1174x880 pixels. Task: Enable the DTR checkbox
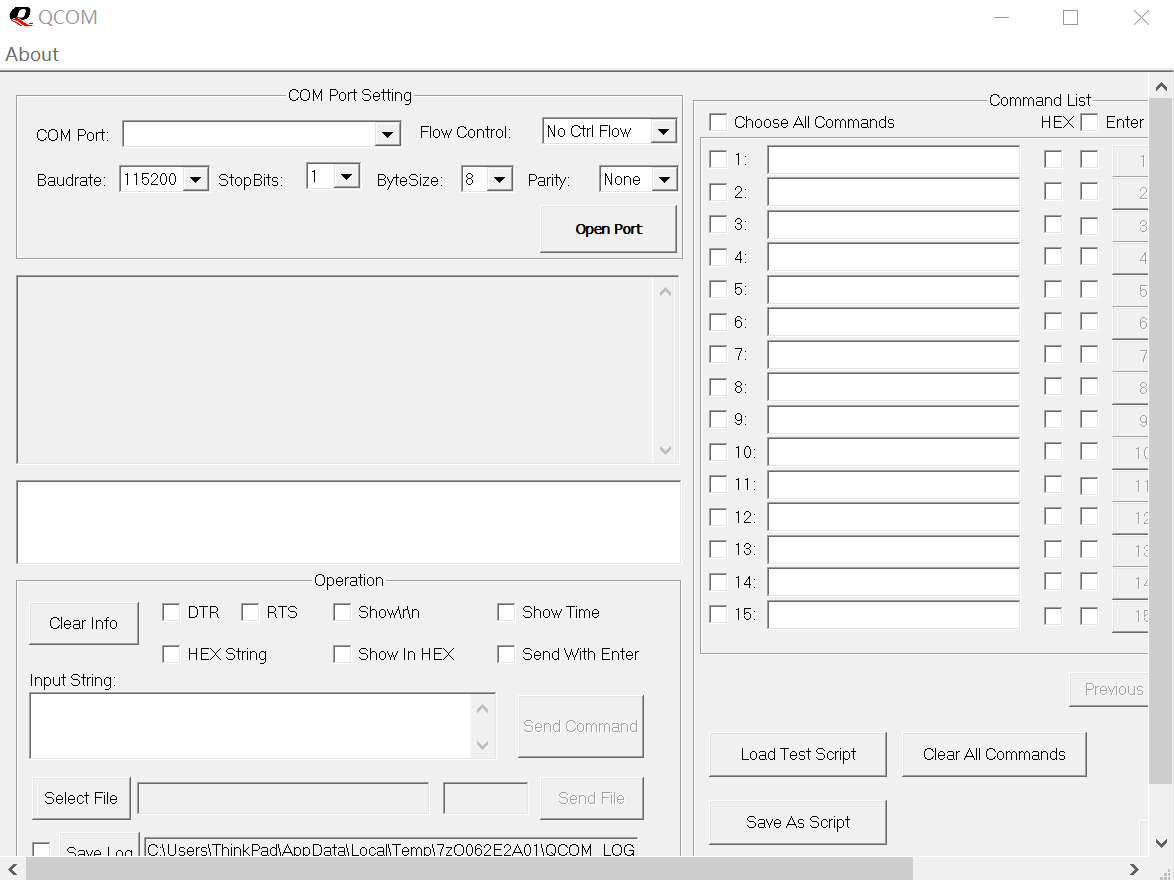(x=172, y=612)
